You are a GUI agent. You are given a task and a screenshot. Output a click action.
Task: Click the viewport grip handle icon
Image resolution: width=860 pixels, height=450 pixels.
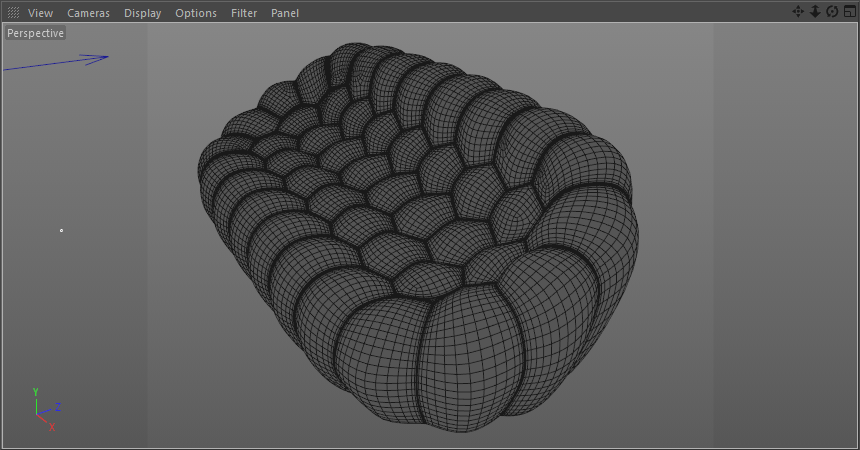point(13,12)
